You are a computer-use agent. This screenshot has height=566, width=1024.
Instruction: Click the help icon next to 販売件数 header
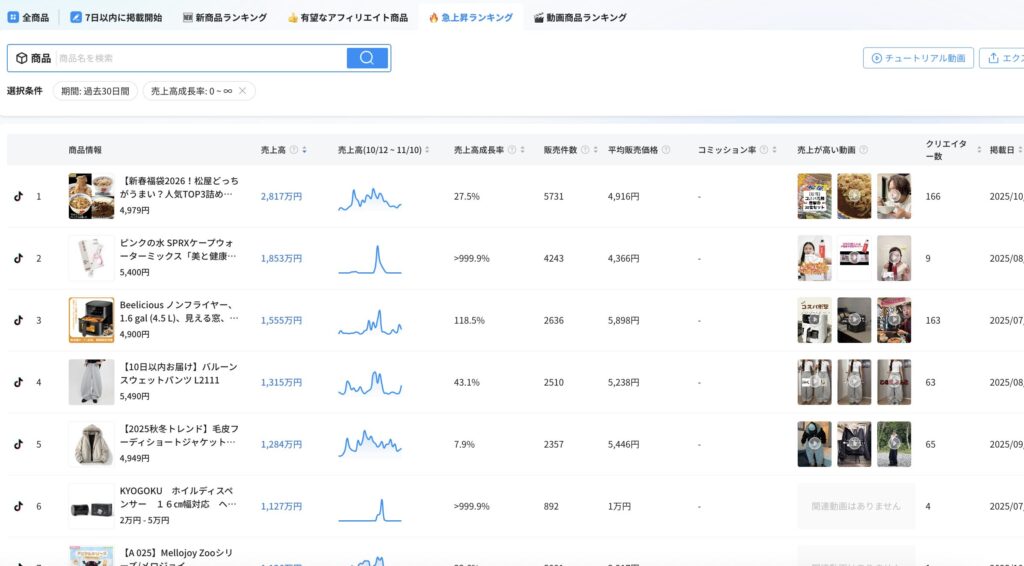point(584,150)
